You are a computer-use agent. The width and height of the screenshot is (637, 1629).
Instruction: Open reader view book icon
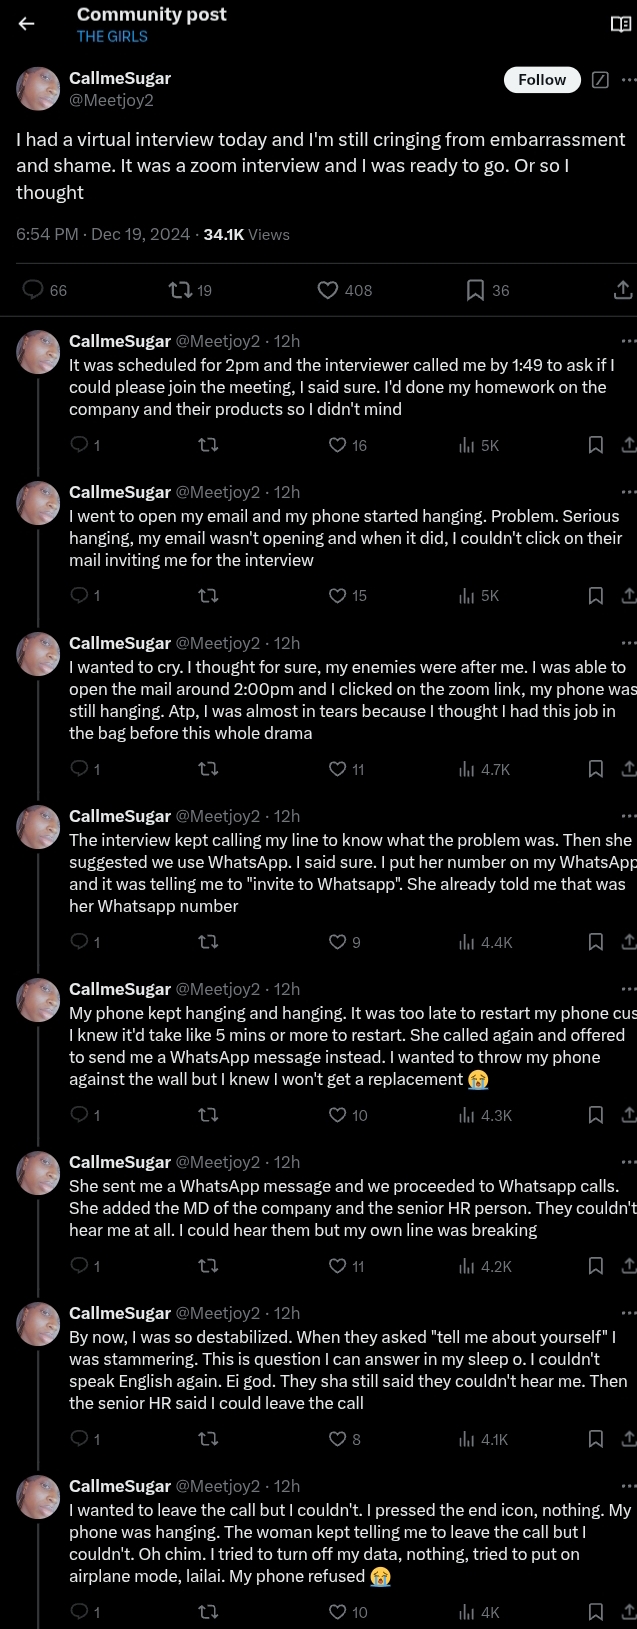[621, 24]
